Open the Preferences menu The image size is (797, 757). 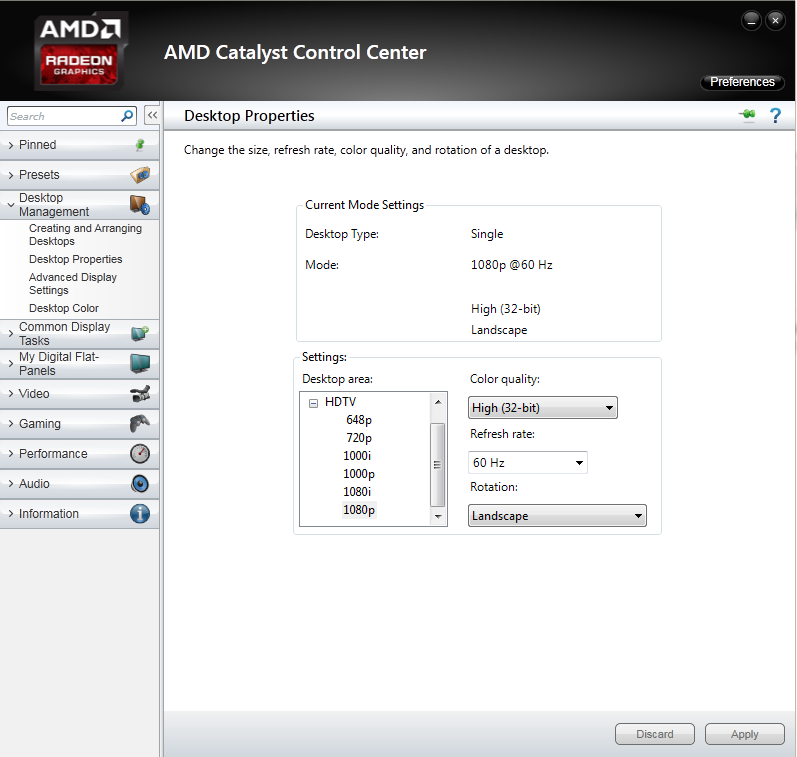tap(742, 82)
